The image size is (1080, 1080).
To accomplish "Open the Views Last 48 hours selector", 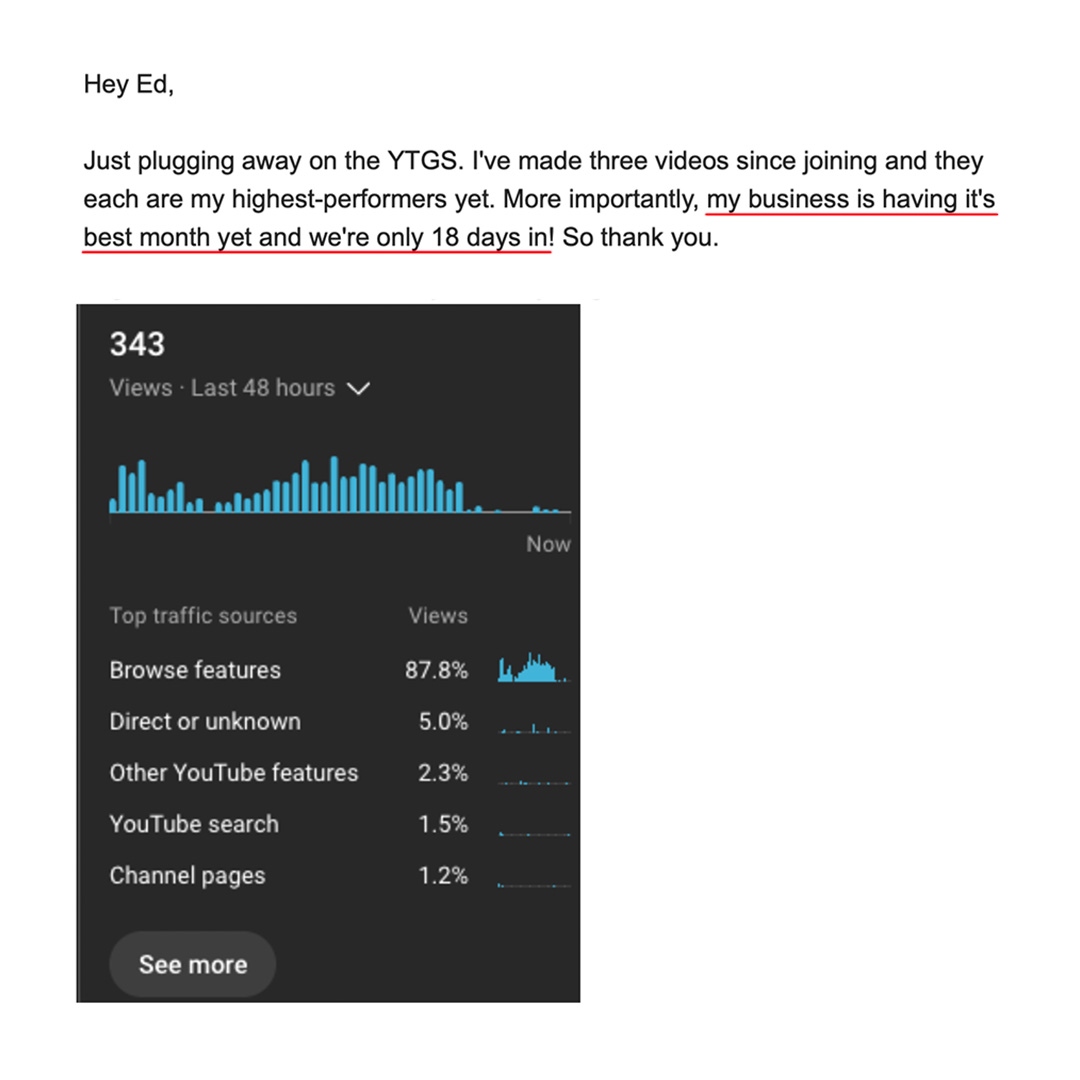I will (x=240, y=388).
